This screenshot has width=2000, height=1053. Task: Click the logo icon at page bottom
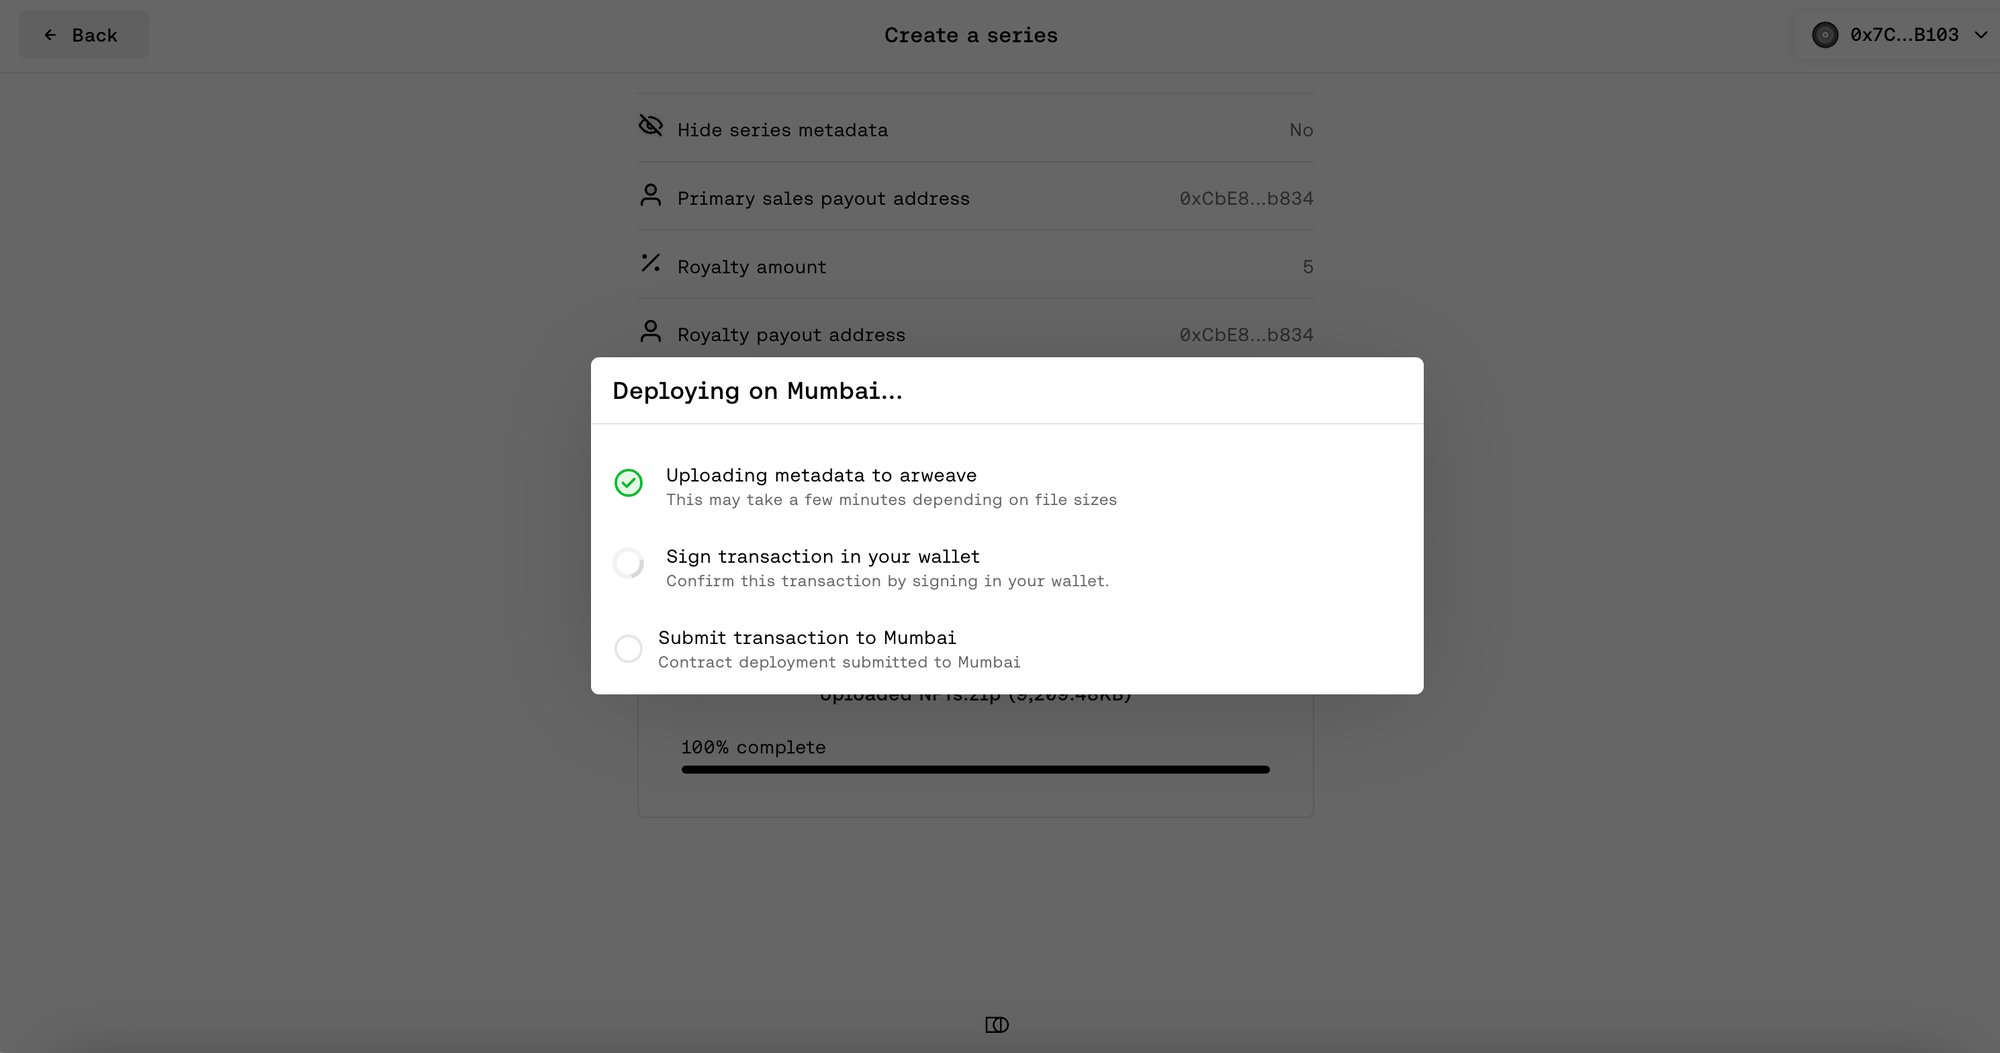(997, 1025)
